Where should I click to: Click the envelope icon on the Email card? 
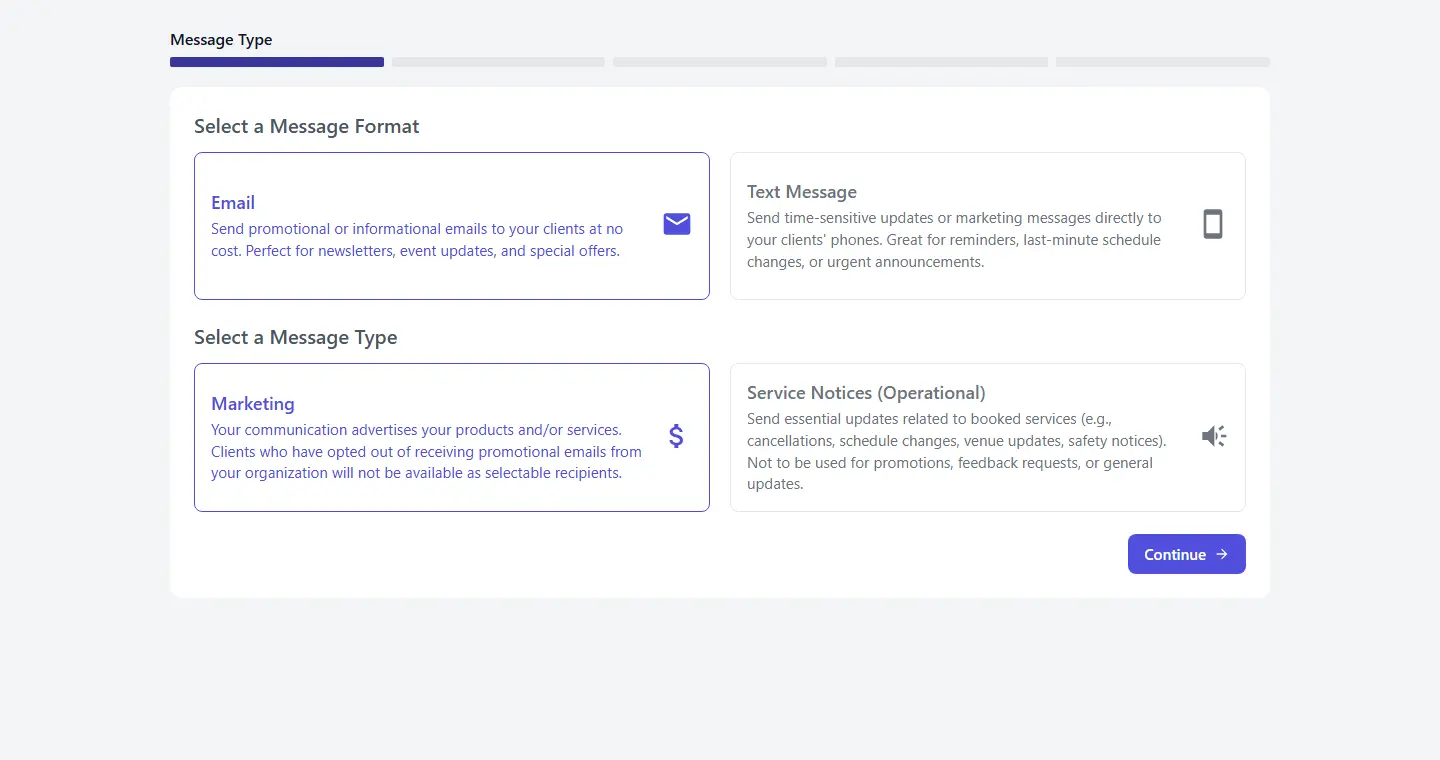tap(677, 224)
